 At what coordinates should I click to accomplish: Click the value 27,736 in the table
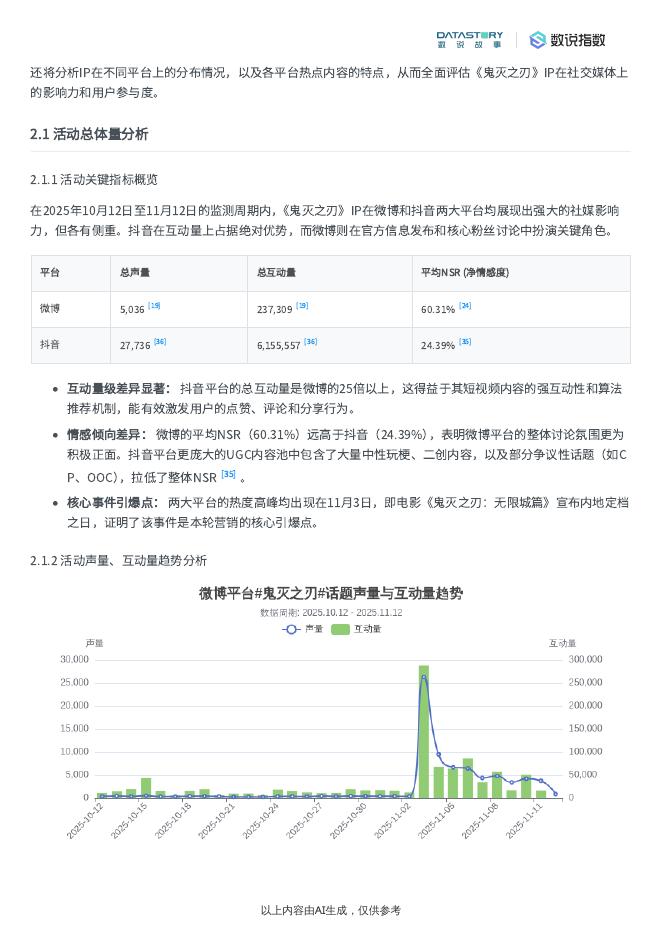click(135, 345)
